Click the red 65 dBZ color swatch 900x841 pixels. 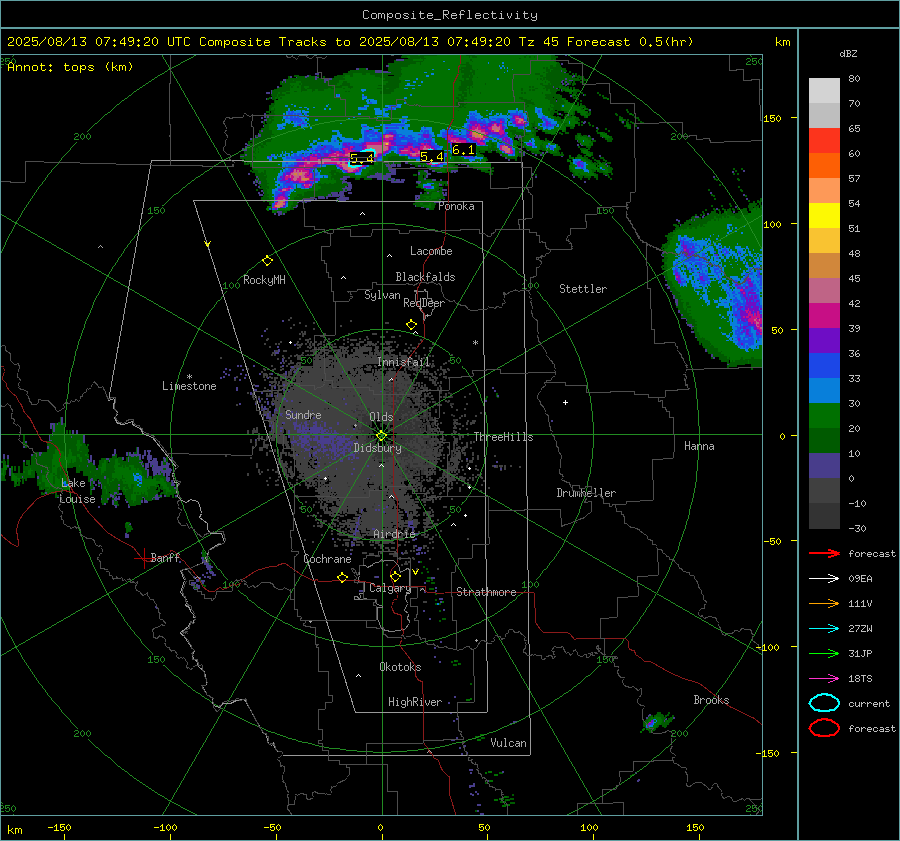pyautogui.click(x=824, y=140)
